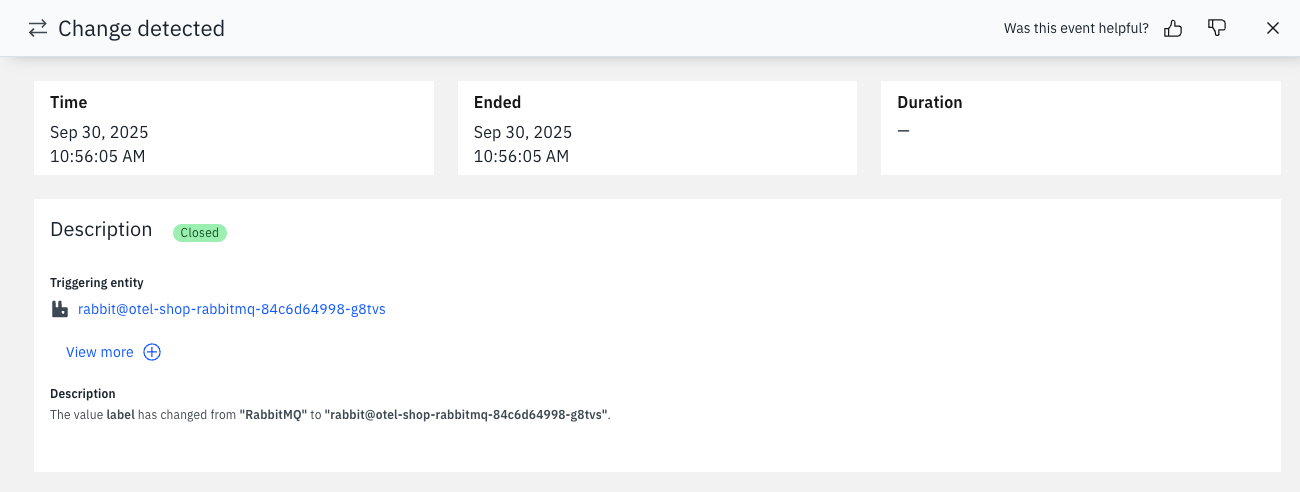This screenshot has width=1300, height=492.
Task: Click the thumbs down not helpful icon
Action: 1217,28
